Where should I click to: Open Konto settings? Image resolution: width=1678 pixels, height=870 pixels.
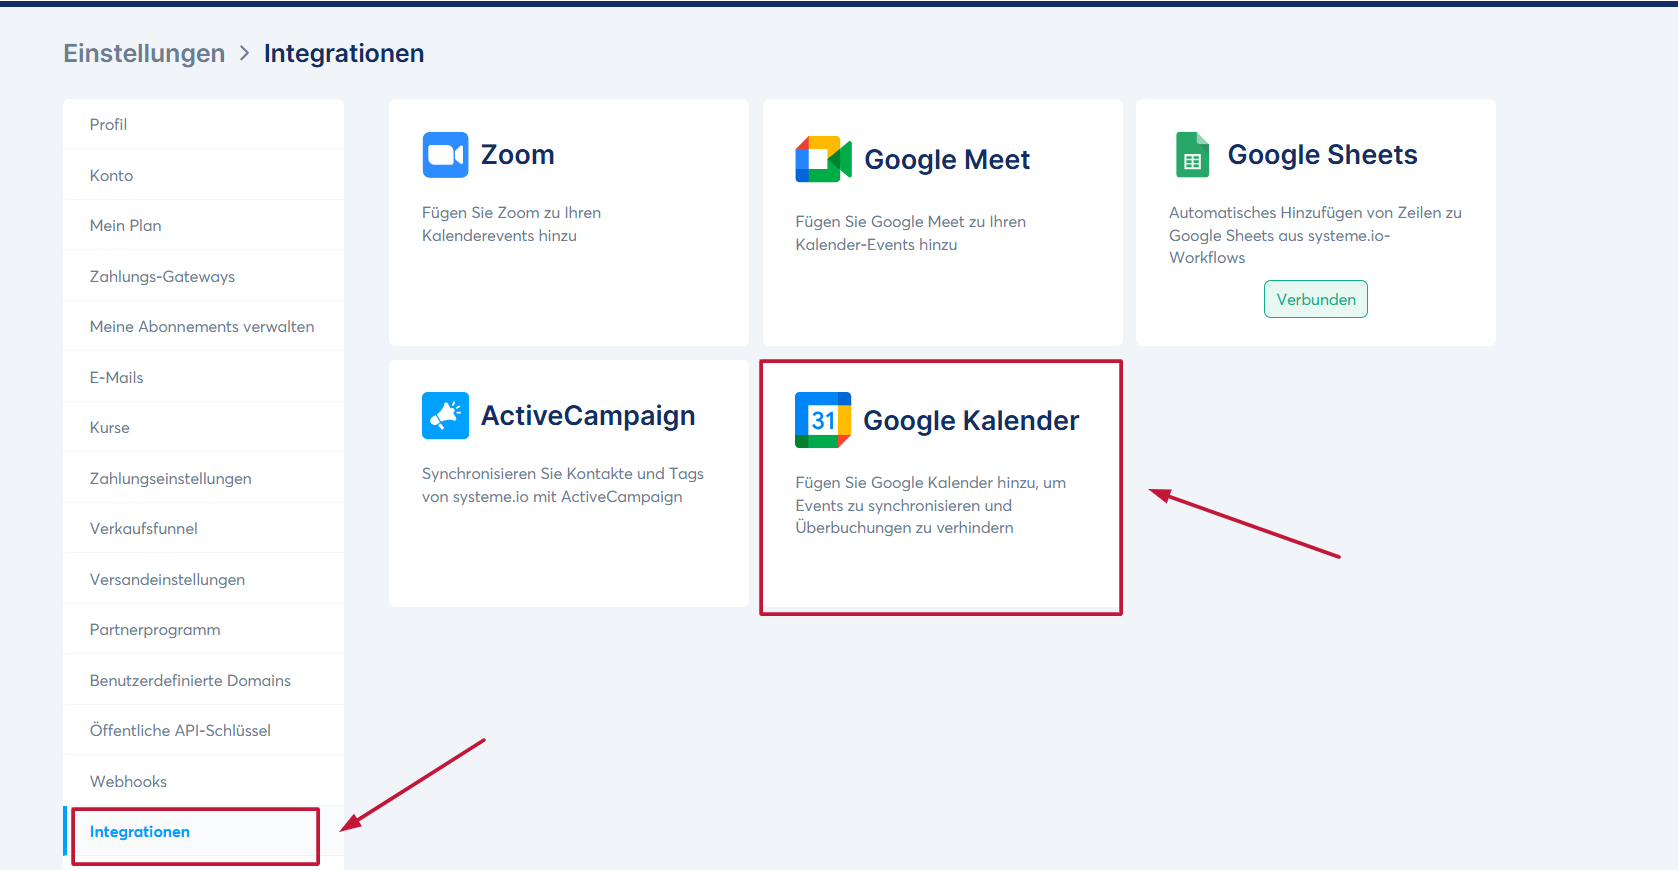click(x=204, y=175)
